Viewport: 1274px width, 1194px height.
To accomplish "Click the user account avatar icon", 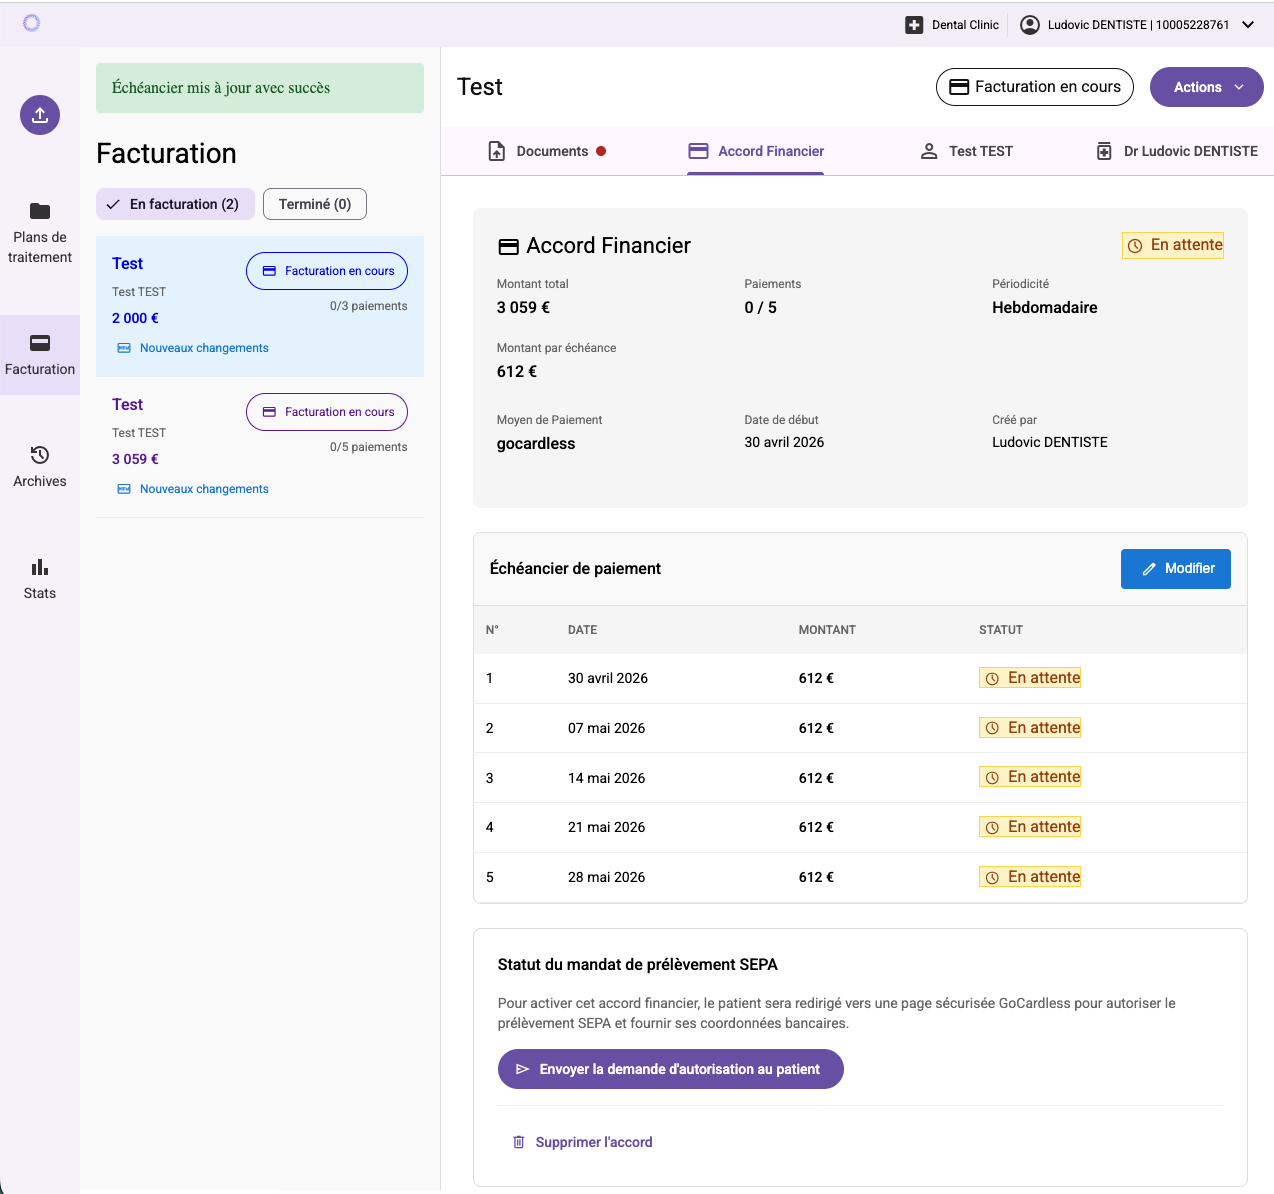I will [x=1029, y=25].
